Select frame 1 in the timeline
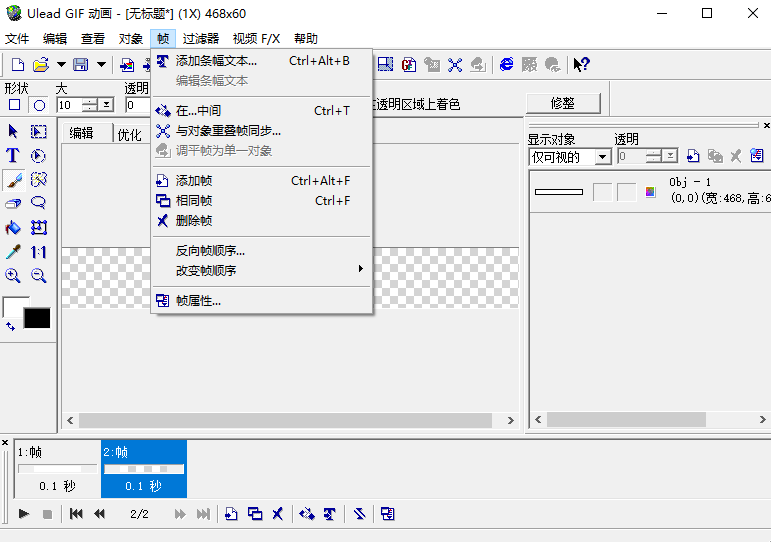Screen dimensions: 771x542 [x=57, y=468]
